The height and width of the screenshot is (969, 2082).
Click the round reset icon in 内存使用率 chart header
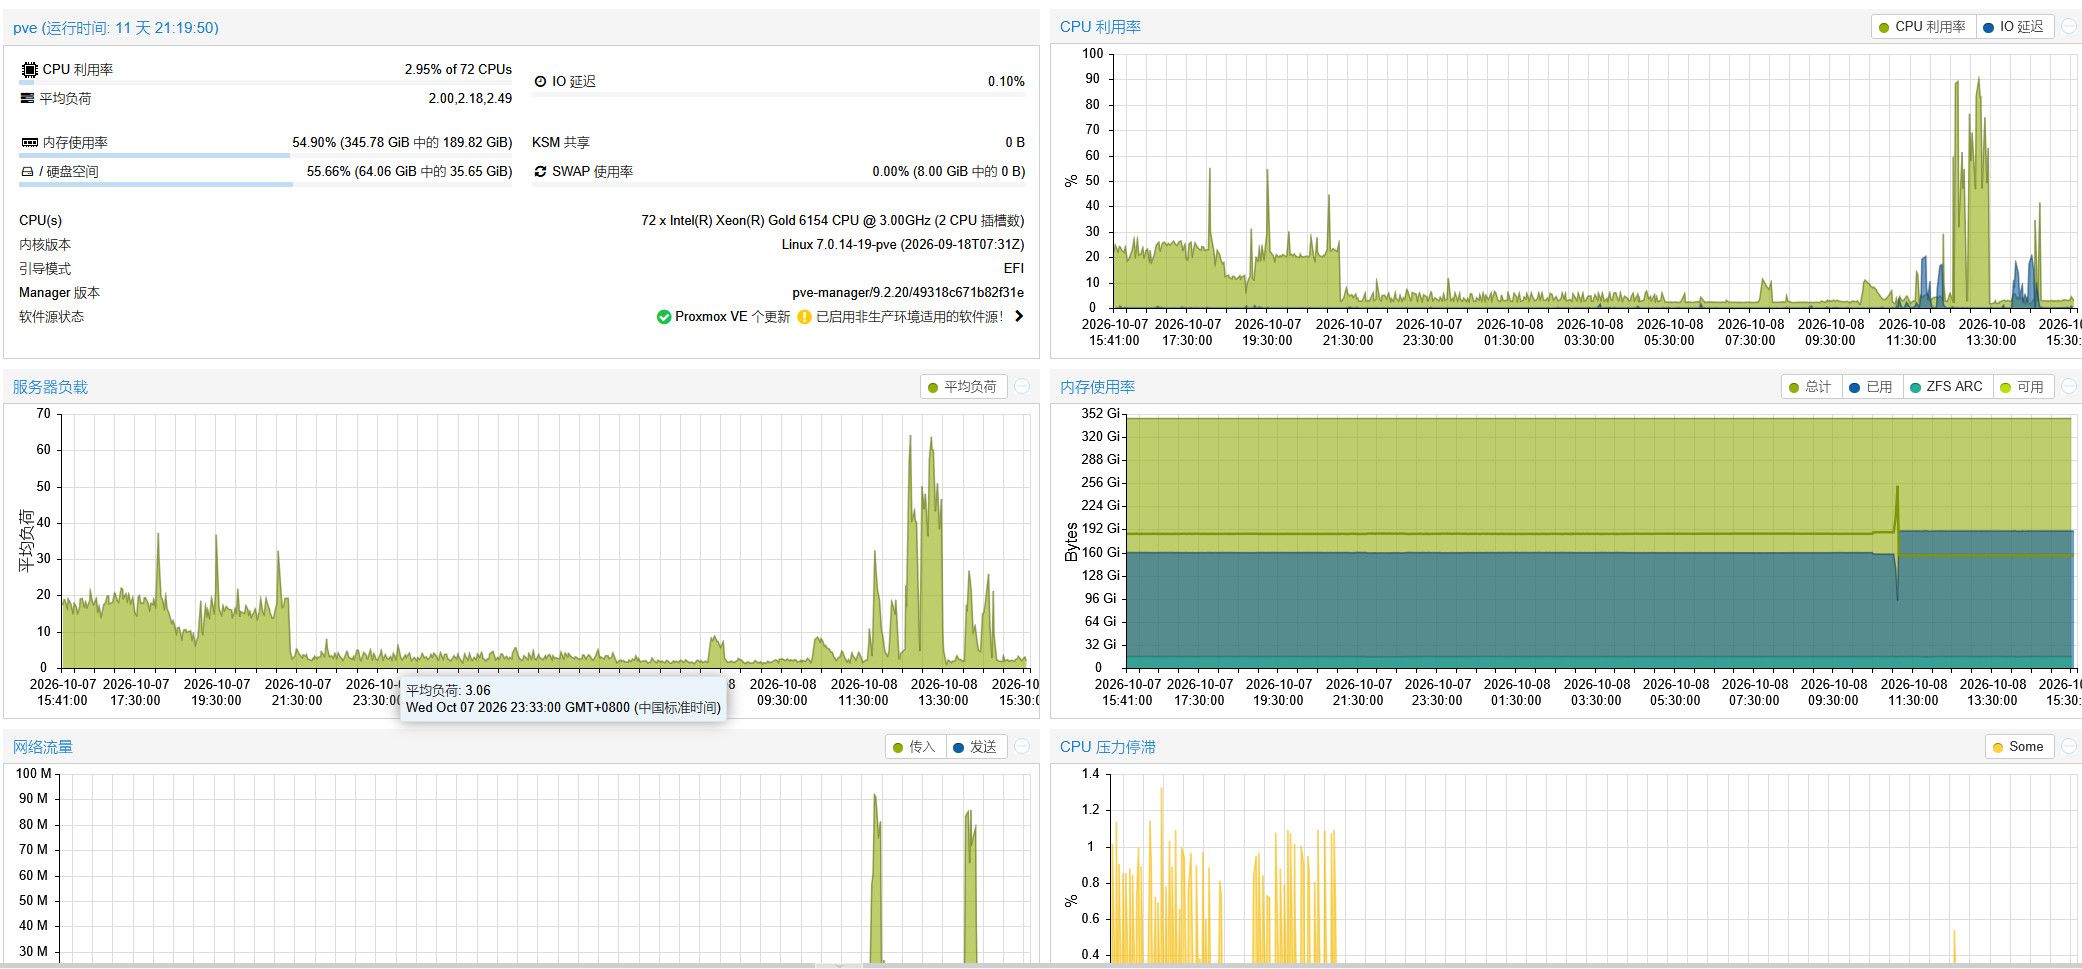tap(2069, 387)
